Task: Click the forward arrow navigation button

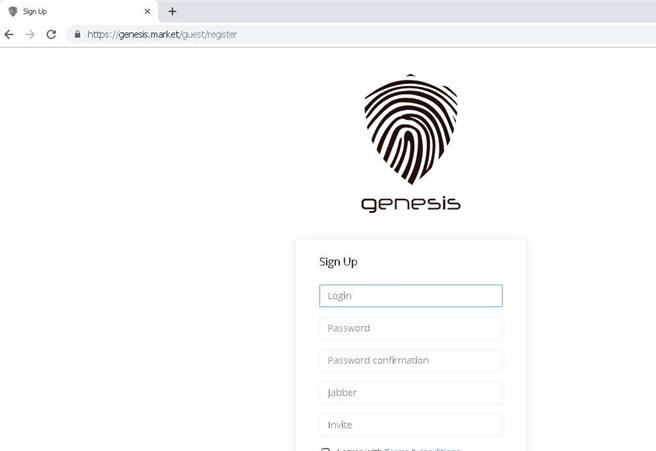Action: [x=30, y=34]
